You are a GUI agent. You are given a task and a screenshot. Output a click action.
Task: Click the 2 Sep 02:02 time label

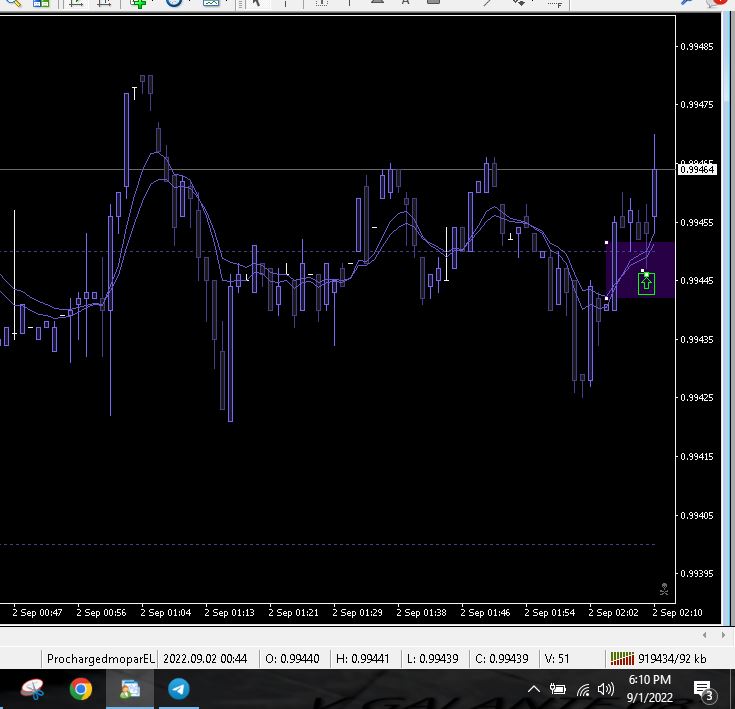(613, 612)
